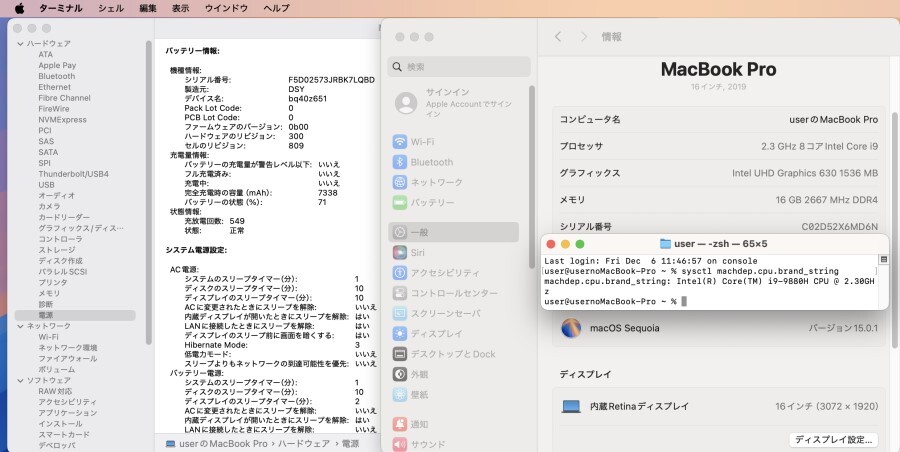Click the serial number F5D02573JRBK7LQBD
The image size is (900, 452).
[x=331, y=80]
